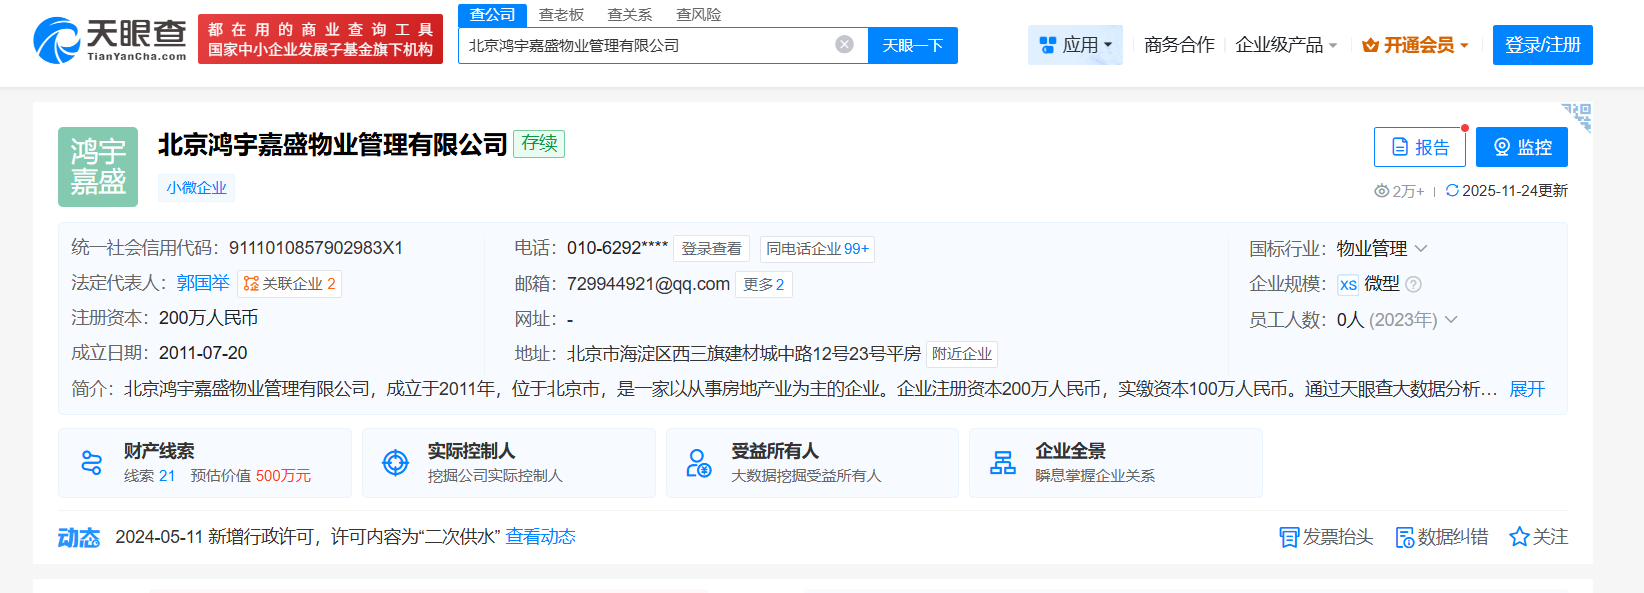Expand the company 简介 with 展开
The width and height of the screenshot is (1644, 593).
[1527, 389]
